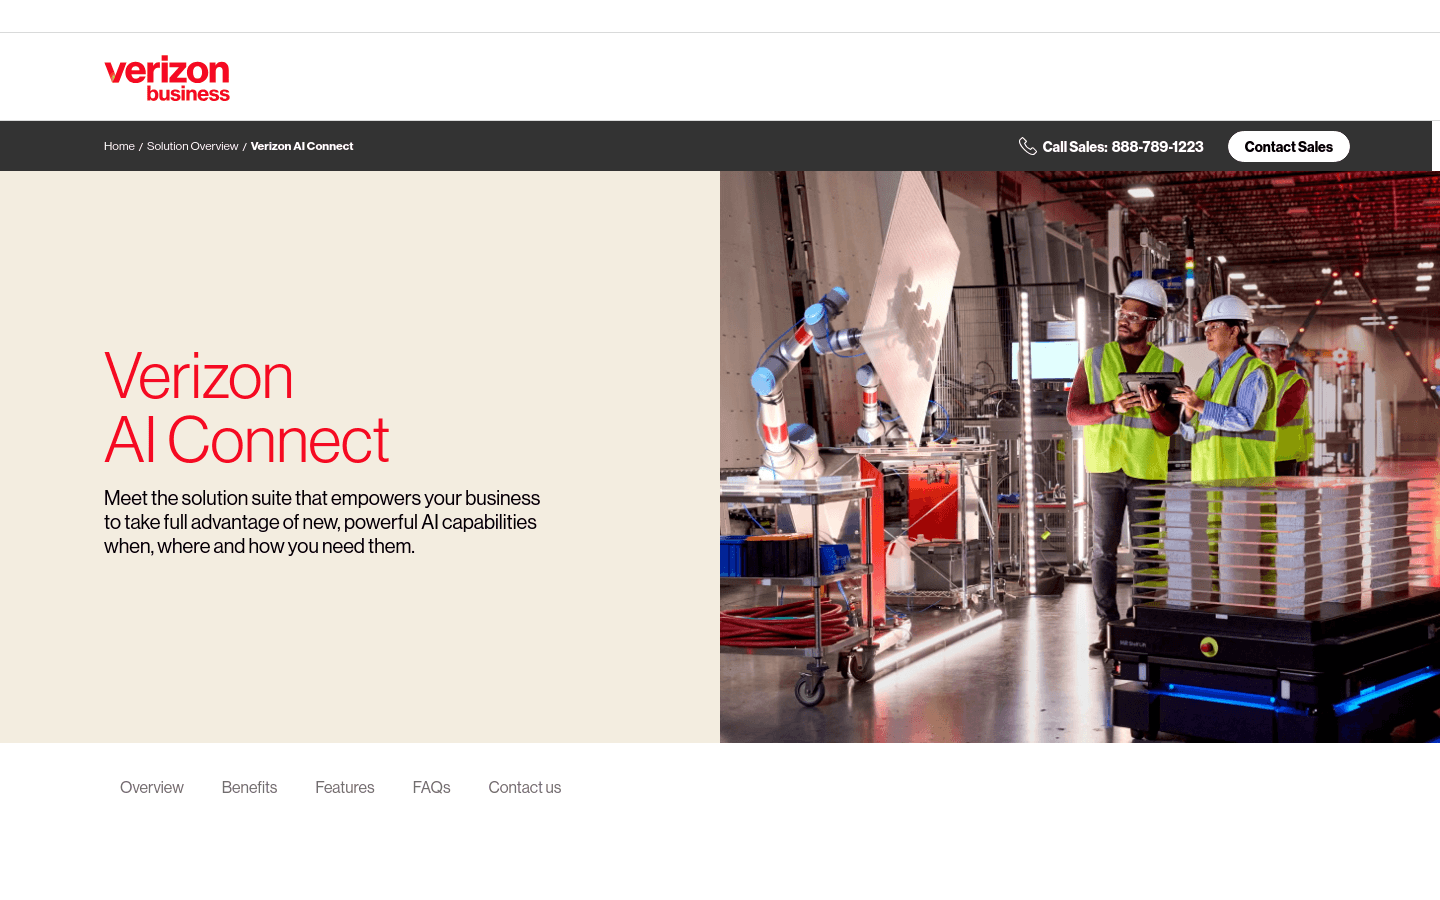This screenshot has width=1440, height=900.
Task: Call Sales number 888-789-1223
Action: (1157, 146)
